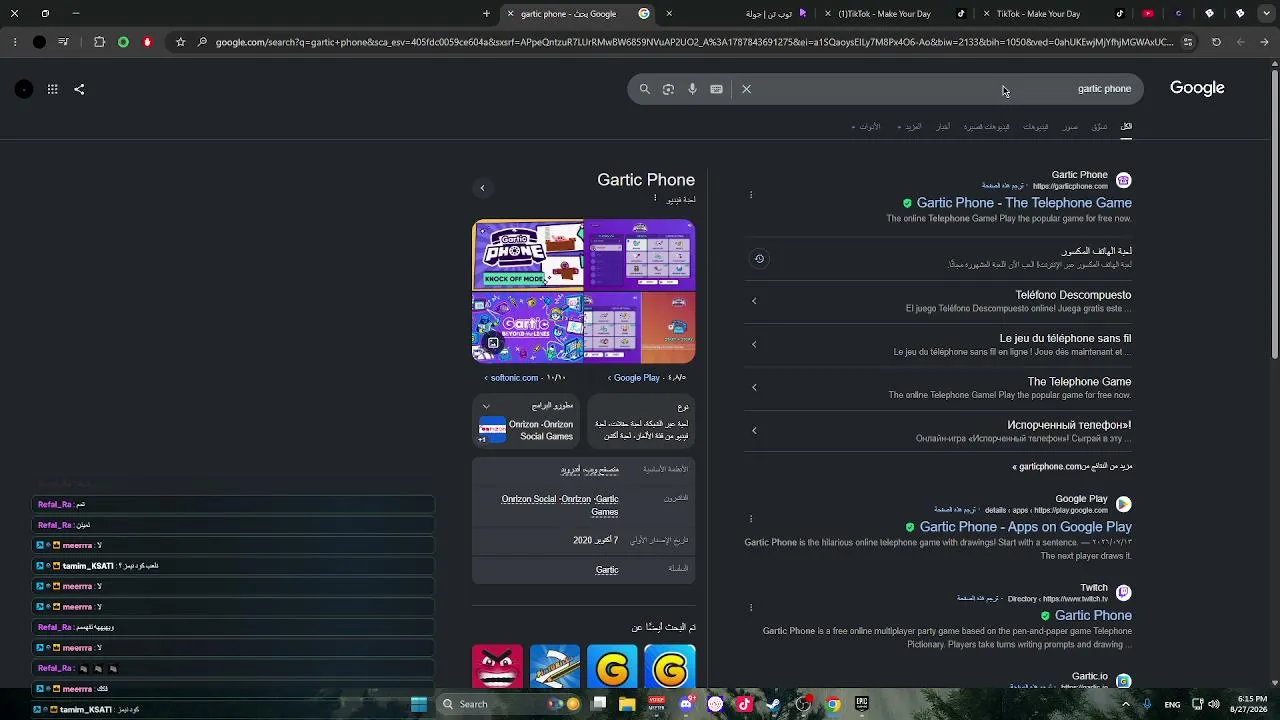The height and width of the screenshot is (720, 1280).
Task: Click the Google logo
Action: coord(1197,88)
